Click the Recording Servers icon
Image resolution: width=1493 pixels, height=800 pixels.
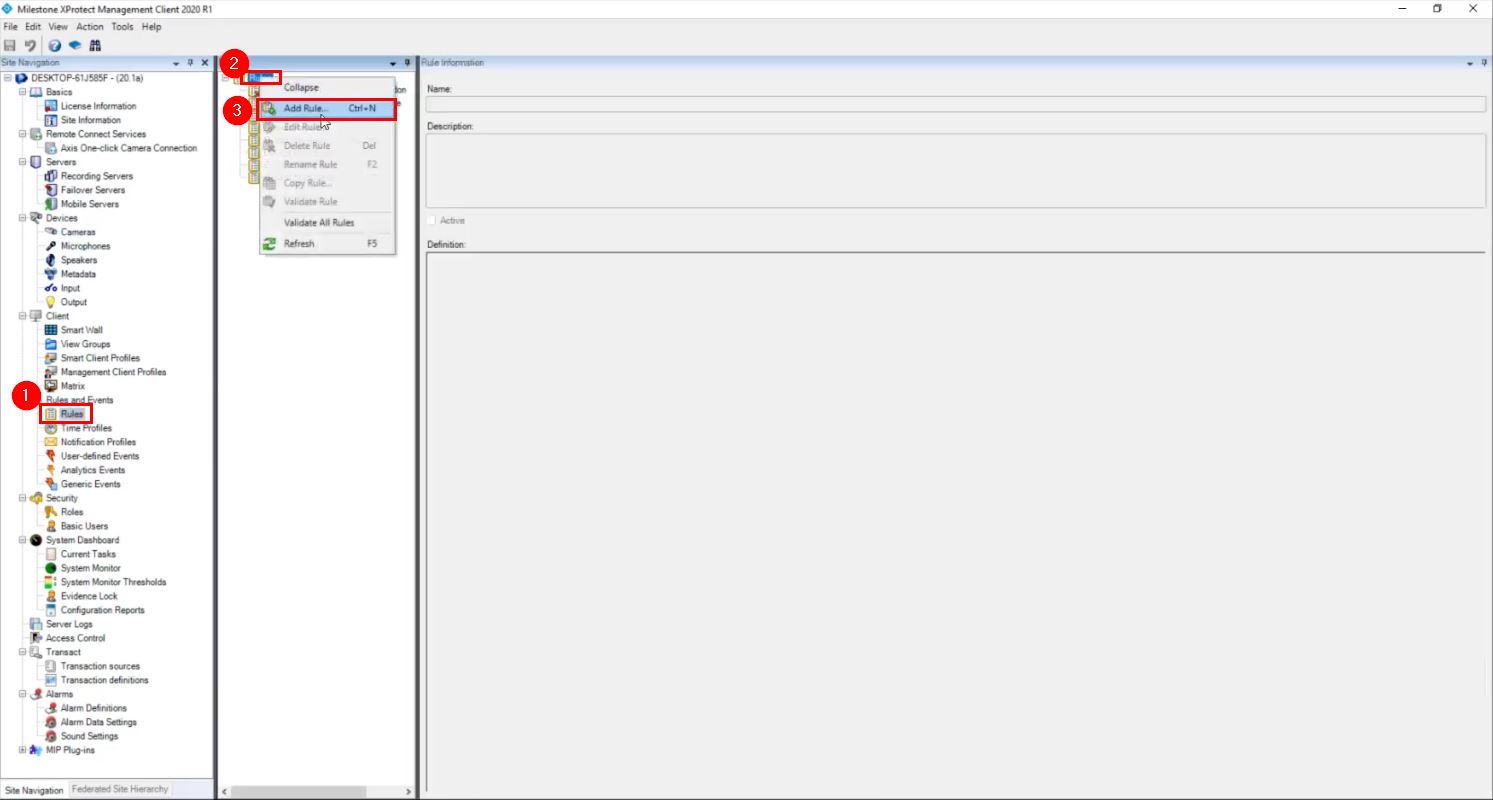[52, 175]
